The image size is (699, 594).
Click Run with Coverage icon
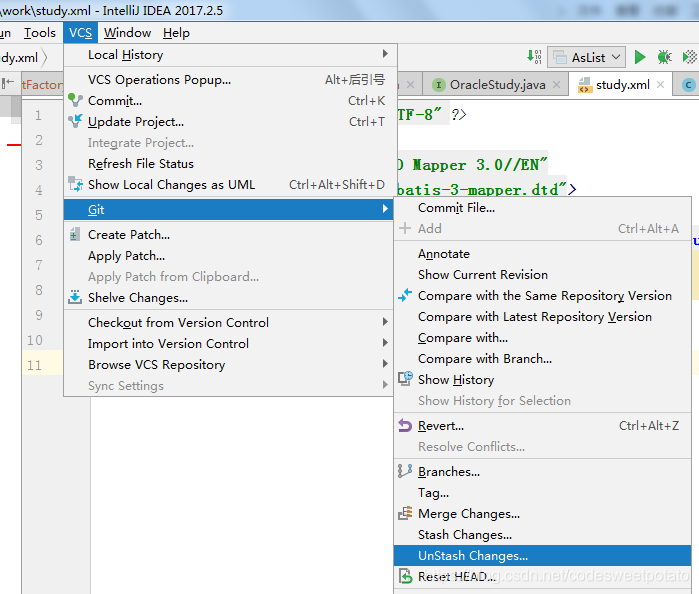(x=689, y=57)
